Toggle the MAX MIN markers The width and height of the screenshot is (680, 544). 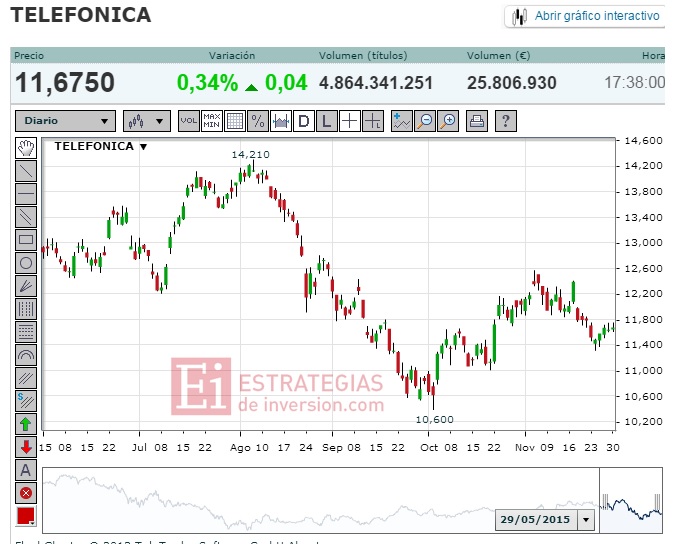coord(212,121)
